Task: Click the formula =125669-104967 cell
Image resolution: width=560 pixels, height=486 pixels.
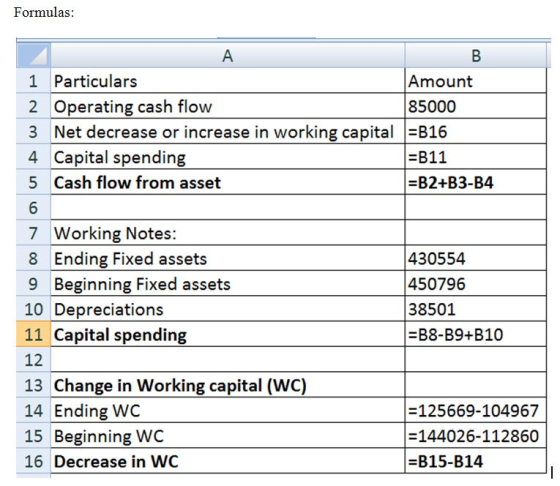Action: pos(476,410)
